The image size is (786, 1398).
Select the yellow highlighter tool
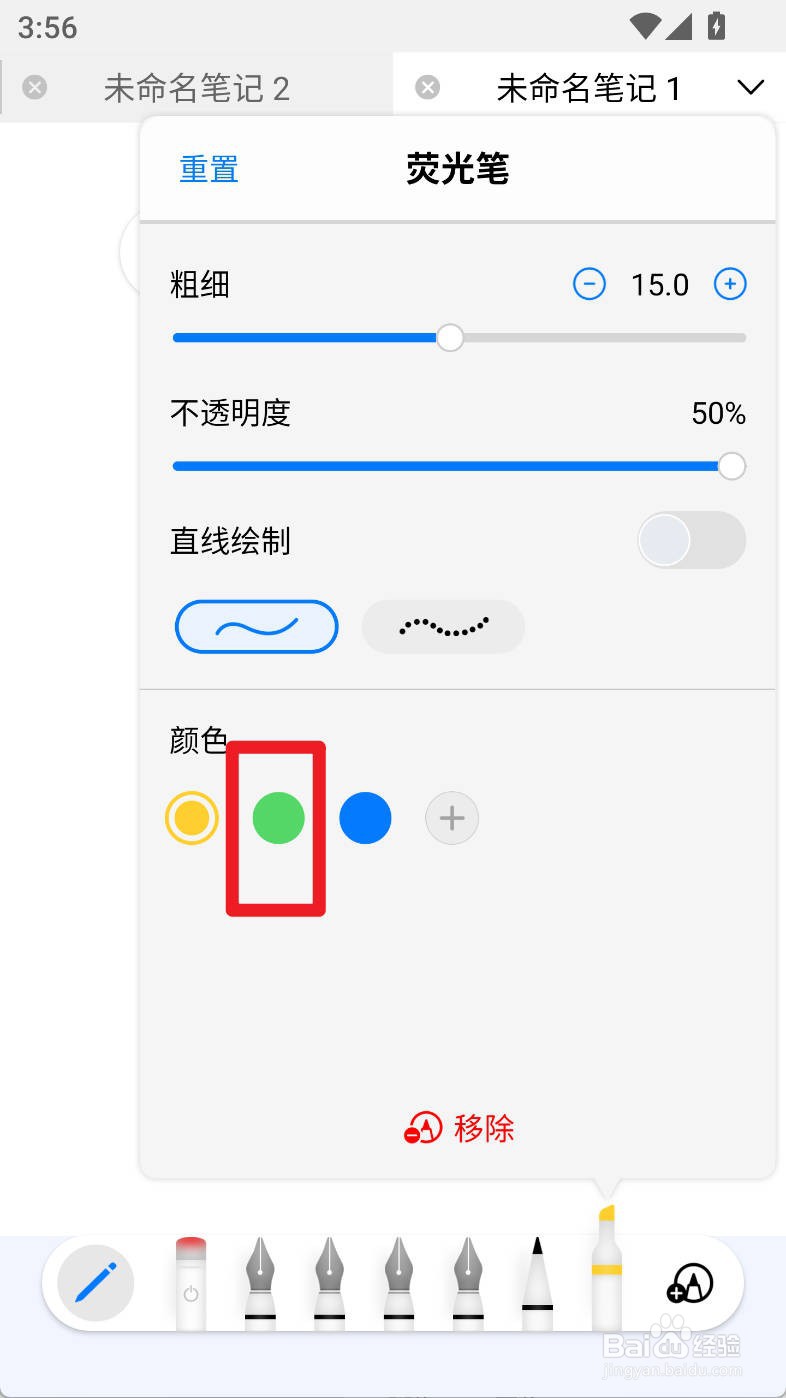pos(606,1269)
